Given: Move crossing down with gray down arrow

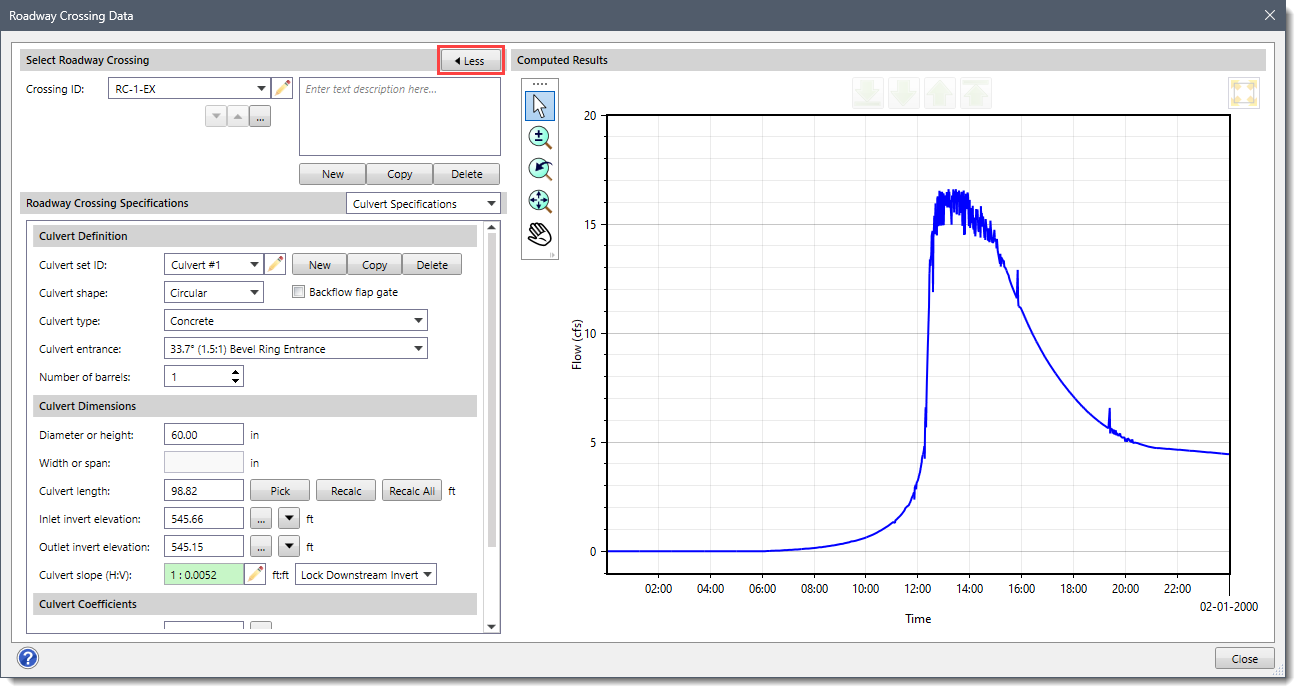Looking at the screenshot, I should click(x=216, y=117).
